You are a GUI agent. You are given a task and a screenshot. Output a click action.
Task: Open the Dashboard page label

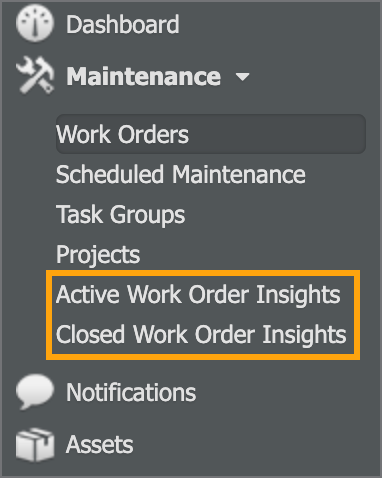point(123,24)
